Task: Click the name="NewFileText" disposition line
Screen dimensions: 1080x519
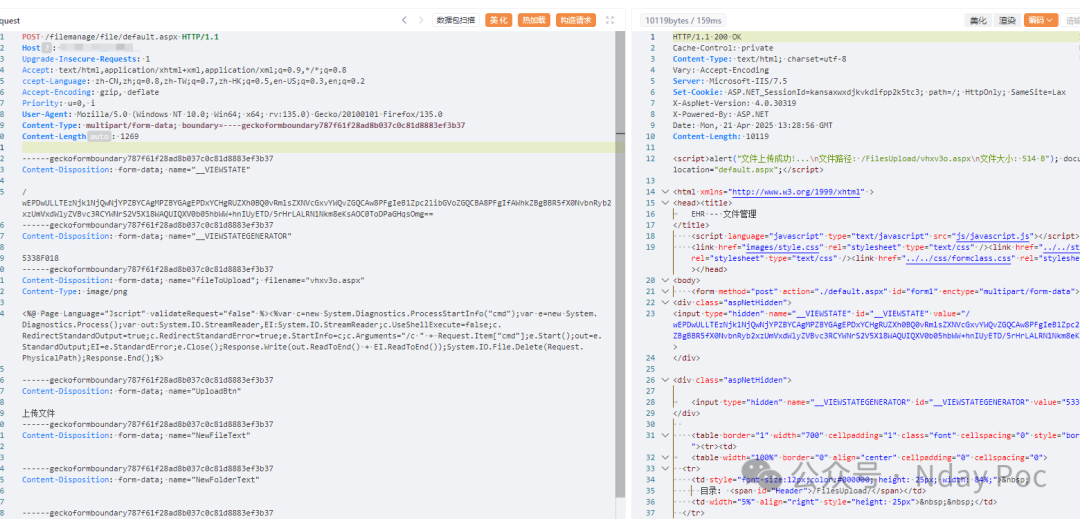Action: 136,435
